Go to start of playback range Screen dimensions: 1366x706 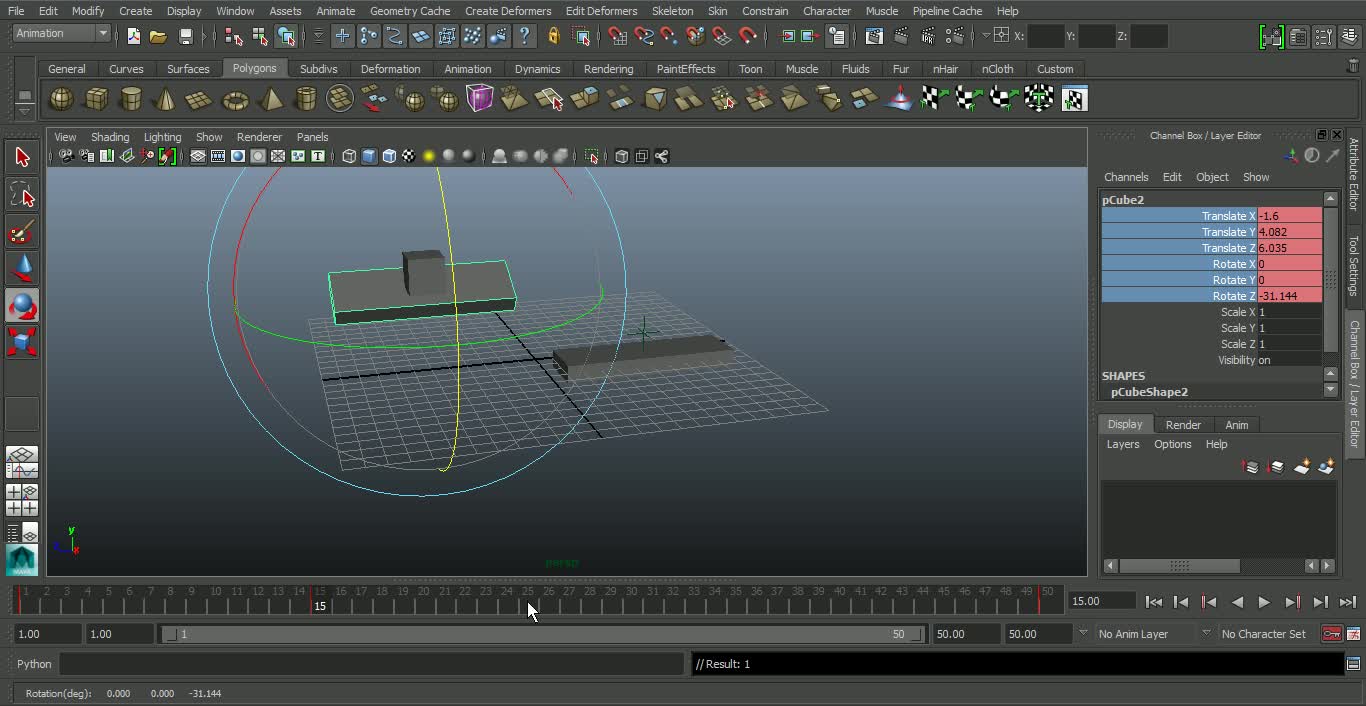click(x=1153, y=602)
